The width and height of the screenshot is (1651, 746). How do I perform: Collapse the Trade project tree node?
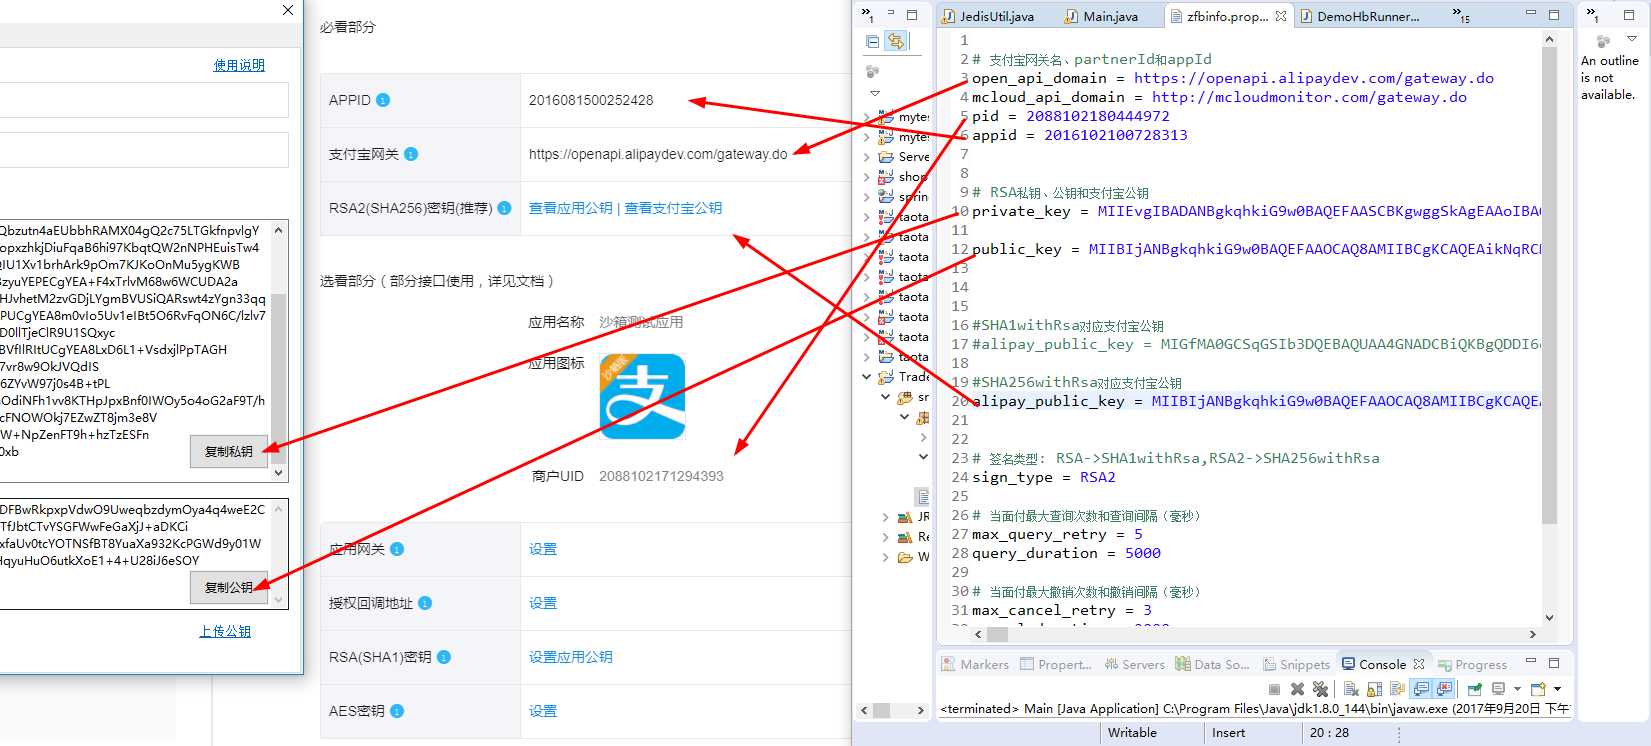866,377
